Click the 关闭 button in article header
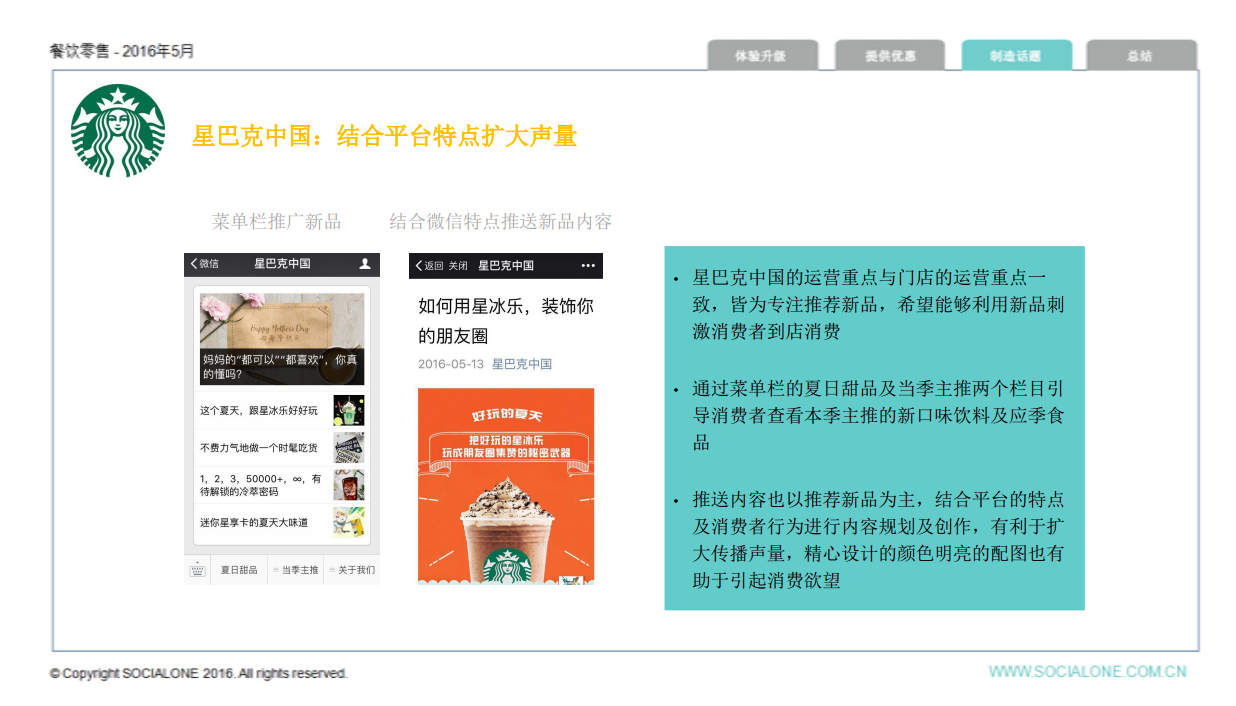 point(458,266)
